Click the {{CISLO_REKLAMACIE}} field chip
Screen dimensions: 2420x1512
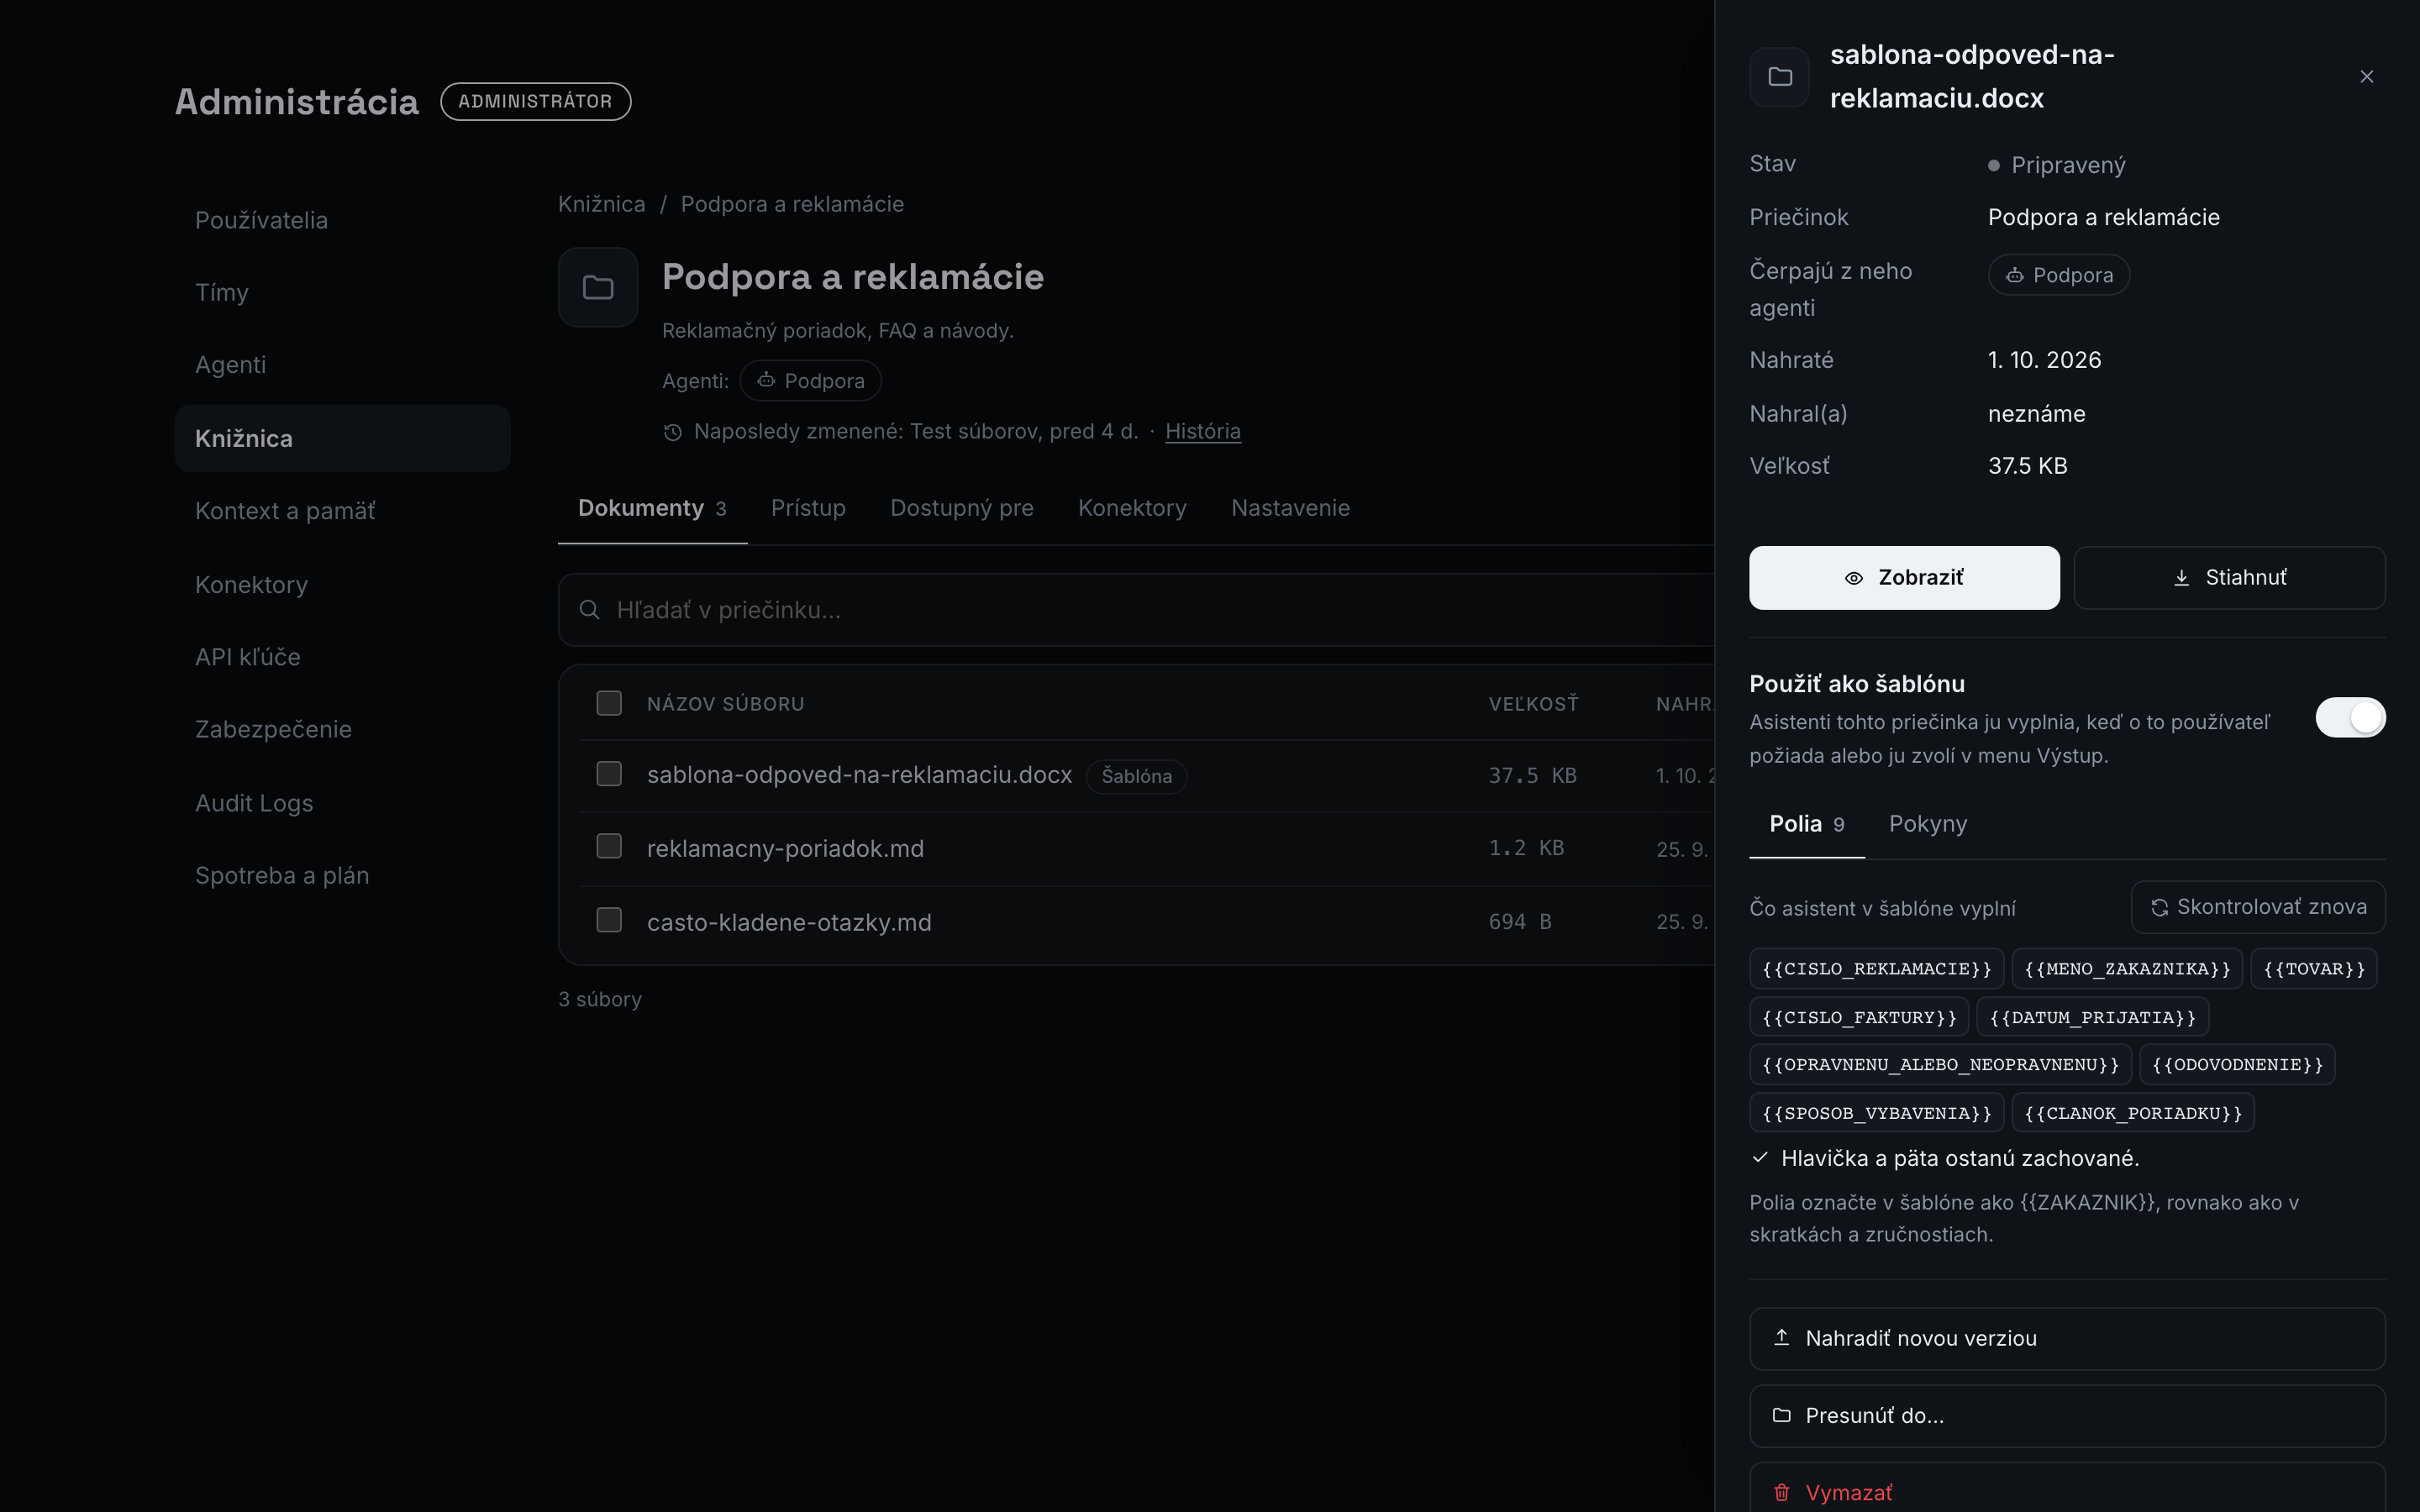point(1876,969)
